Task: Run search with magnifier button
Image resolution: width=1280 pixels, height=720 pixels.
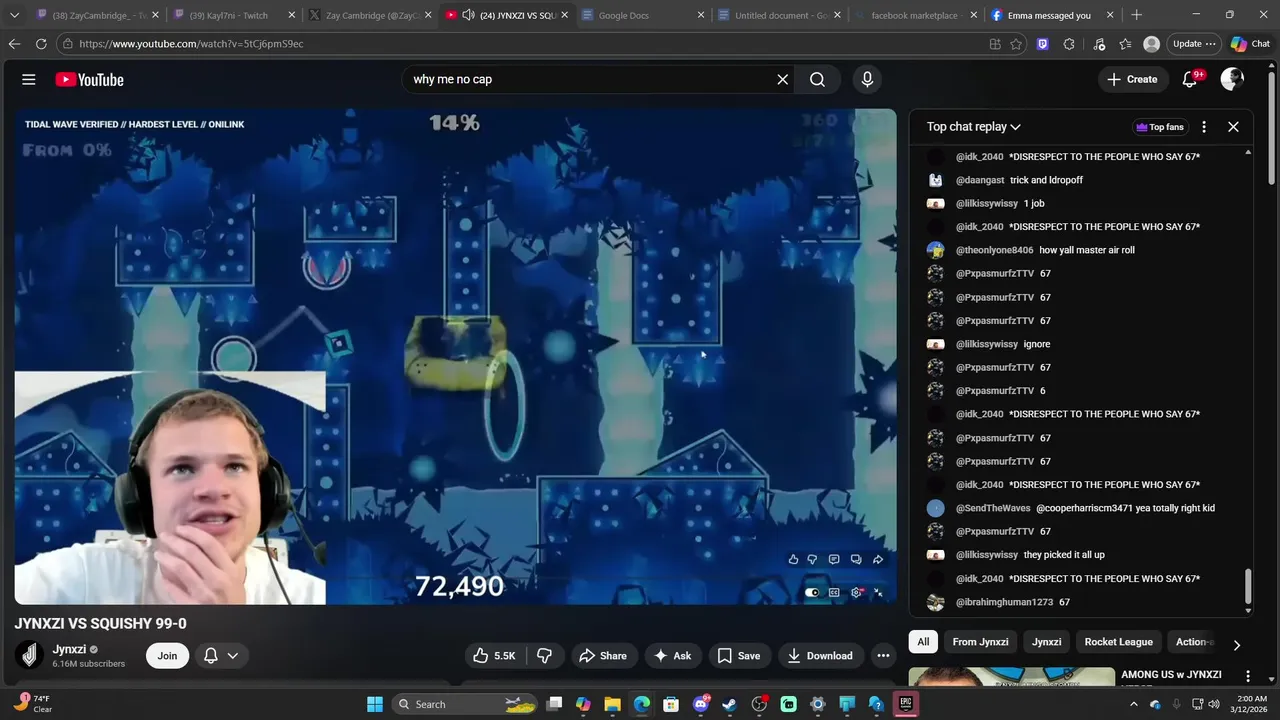Action: pos(817,79)
